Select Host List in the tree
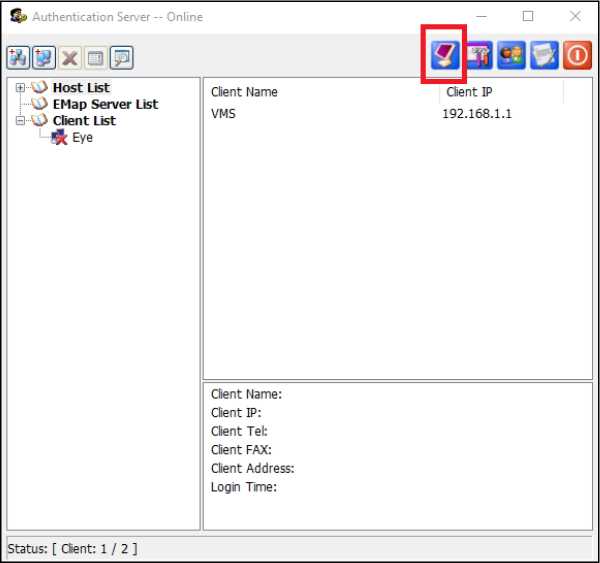 point(81,88)
